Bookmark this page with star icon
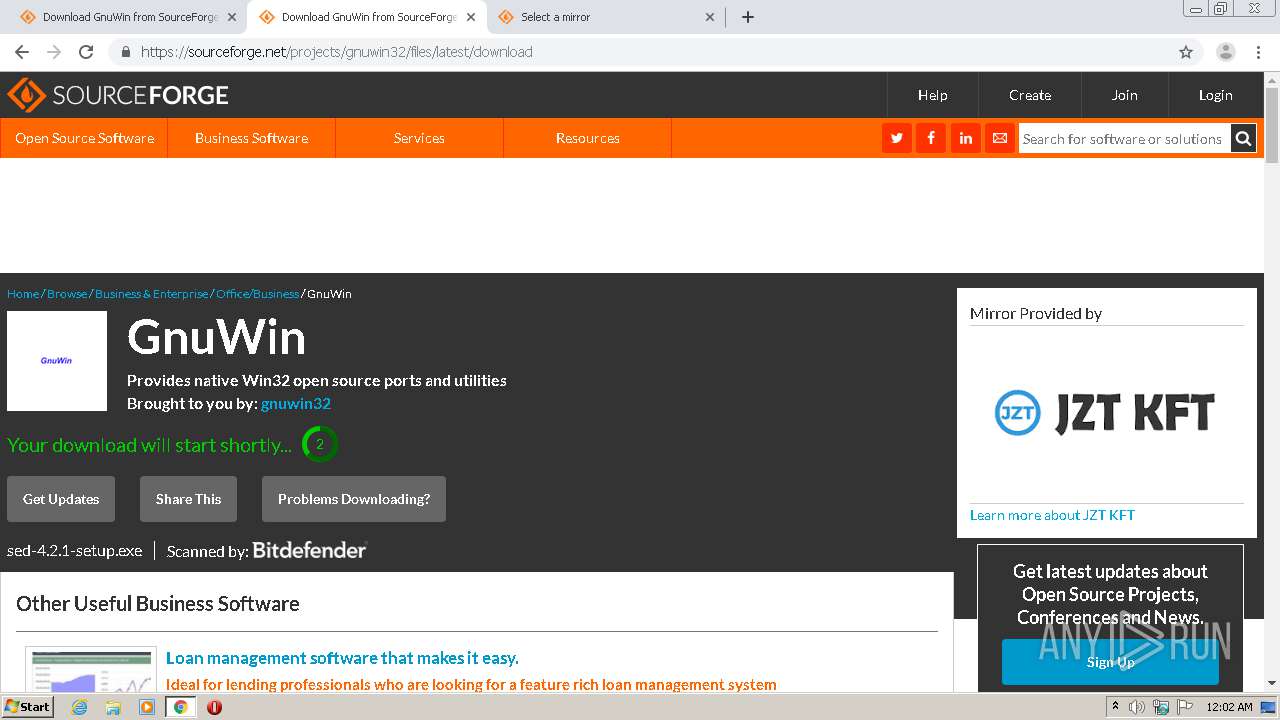Screen dimensions: 1280x720 [1186, 52]
